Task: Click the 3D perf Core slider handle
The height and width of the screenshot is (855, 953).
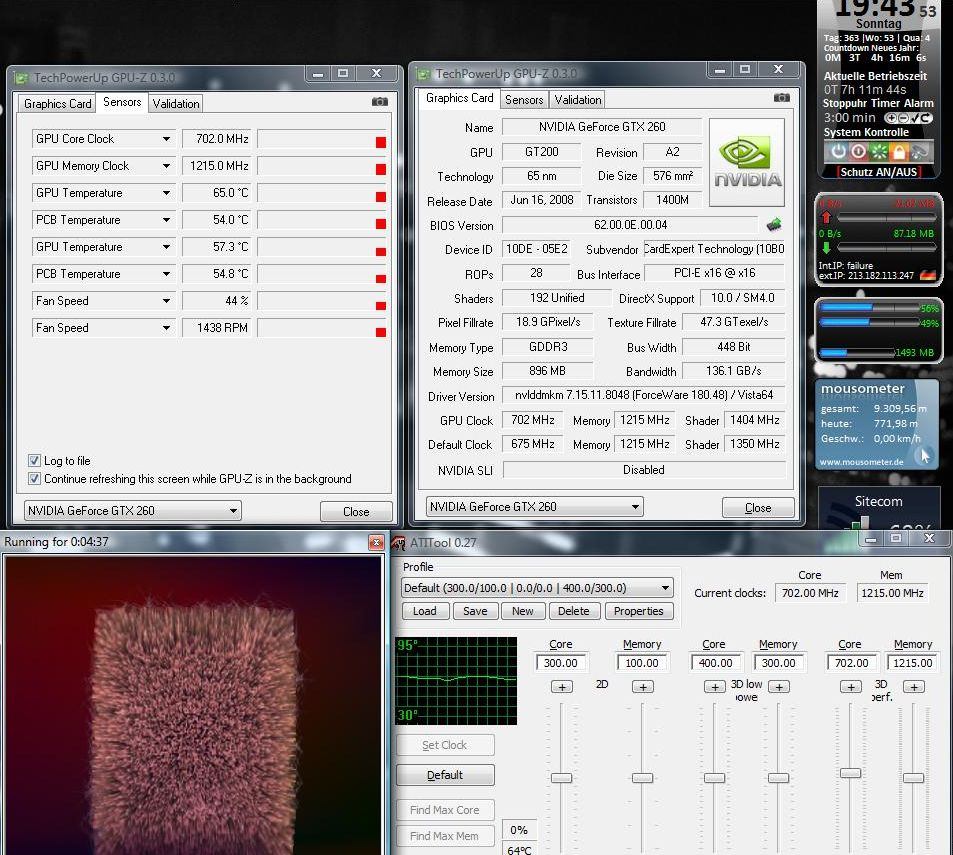Action: (850, 773)
